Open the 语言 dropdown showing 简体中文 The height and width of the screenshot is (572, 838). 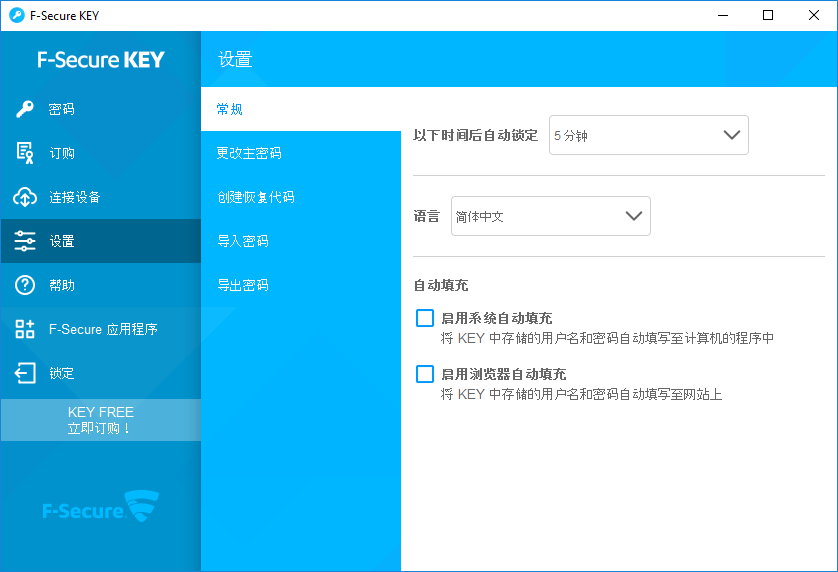click(x=550, y=216)
